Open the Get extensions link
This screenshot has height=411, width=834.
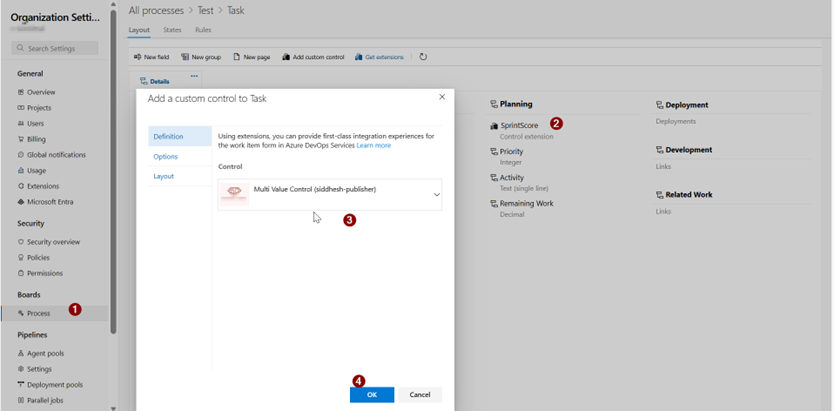tap(379, 57)
